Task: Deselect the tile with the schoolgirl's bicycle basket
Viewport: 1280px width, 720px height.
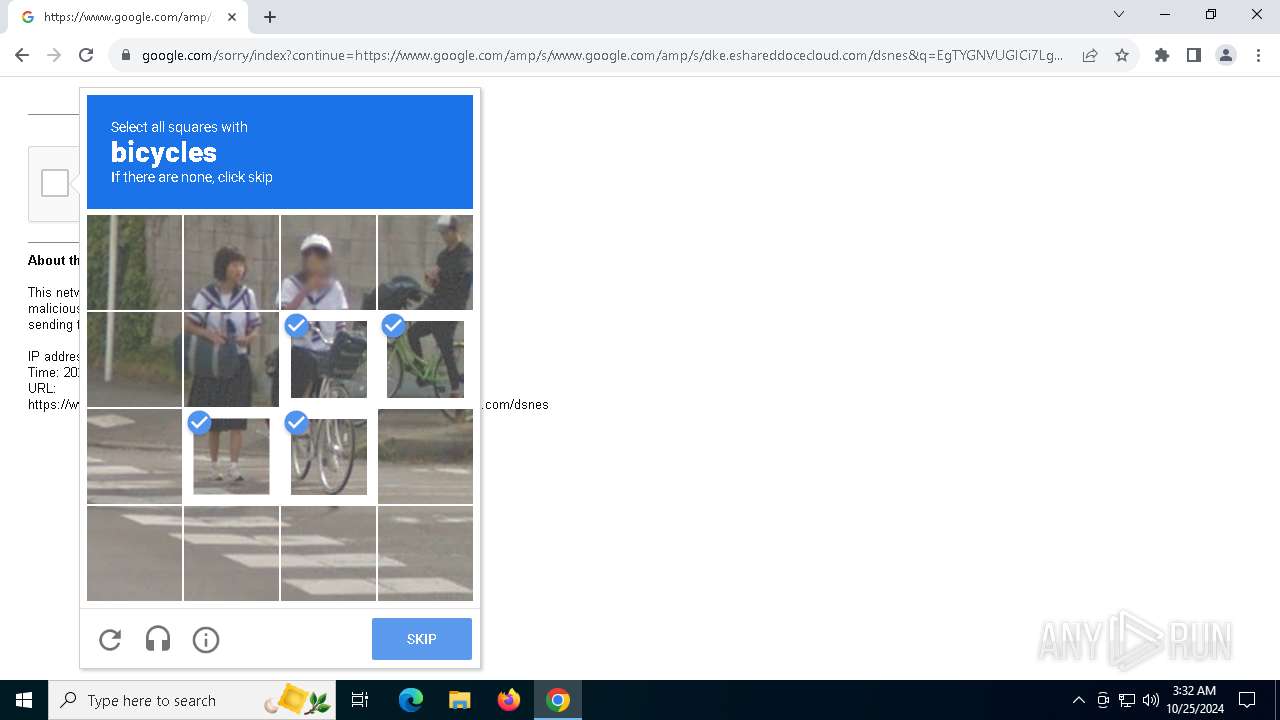Action: coord(328,359)
